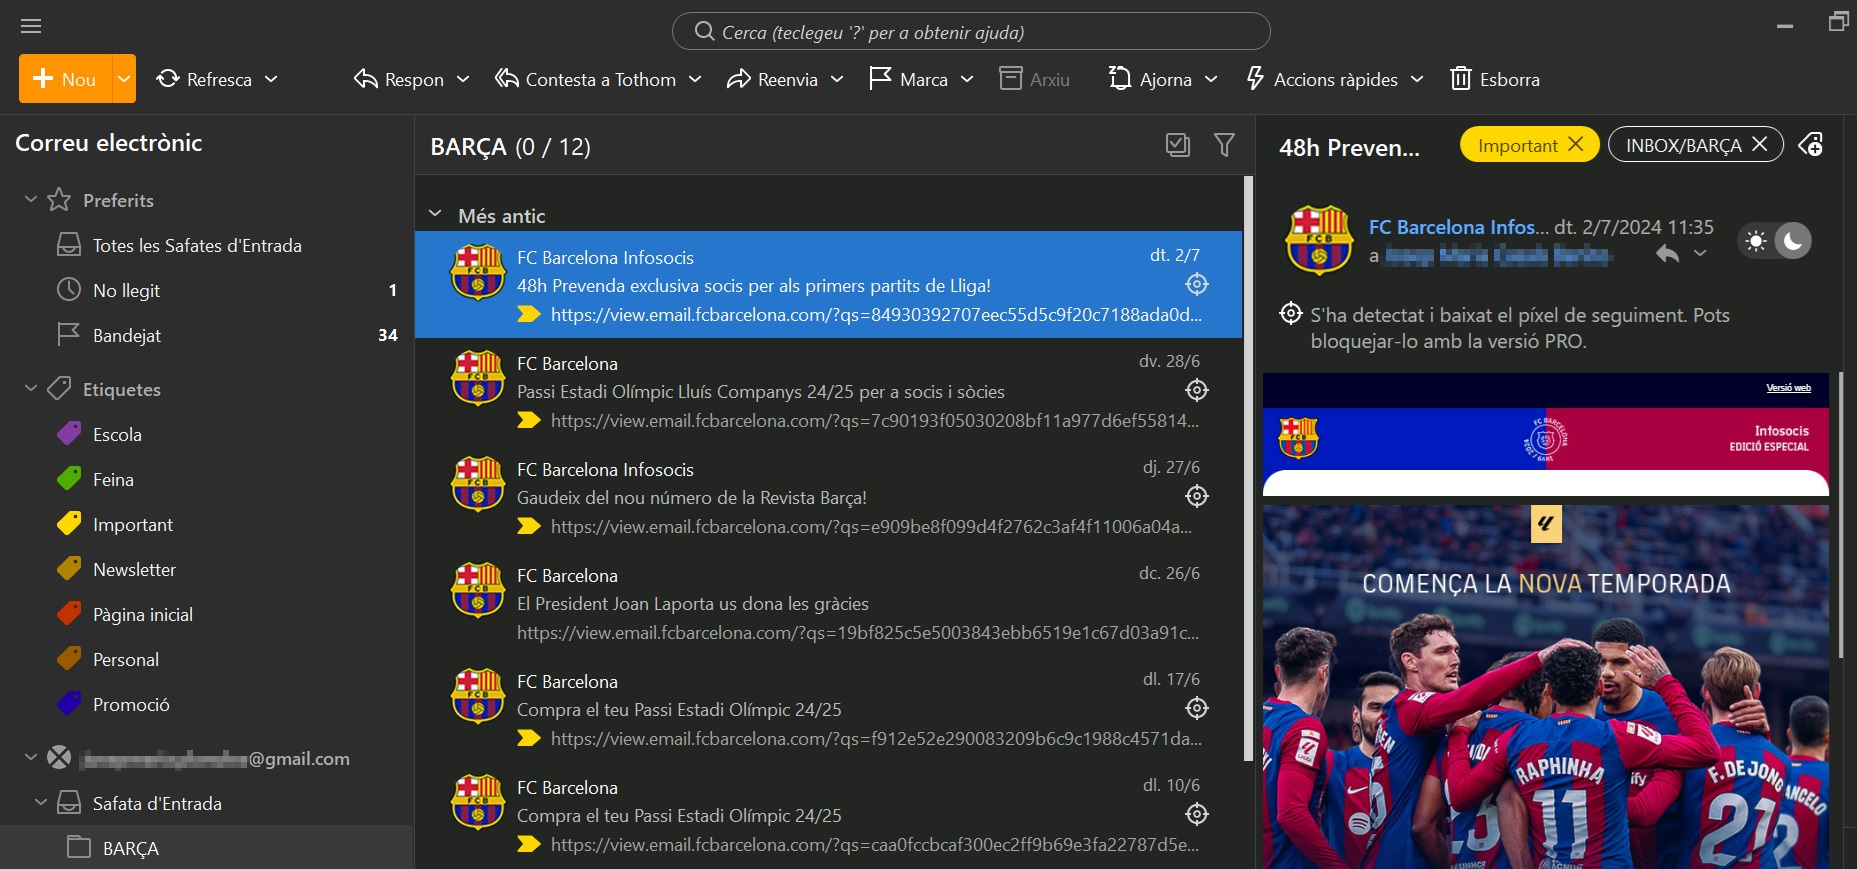Screen dimensions: 1857x869
Task: Expand the Refresca dropdown arrow
Action: pyautogui.click(x=271, y=79)
